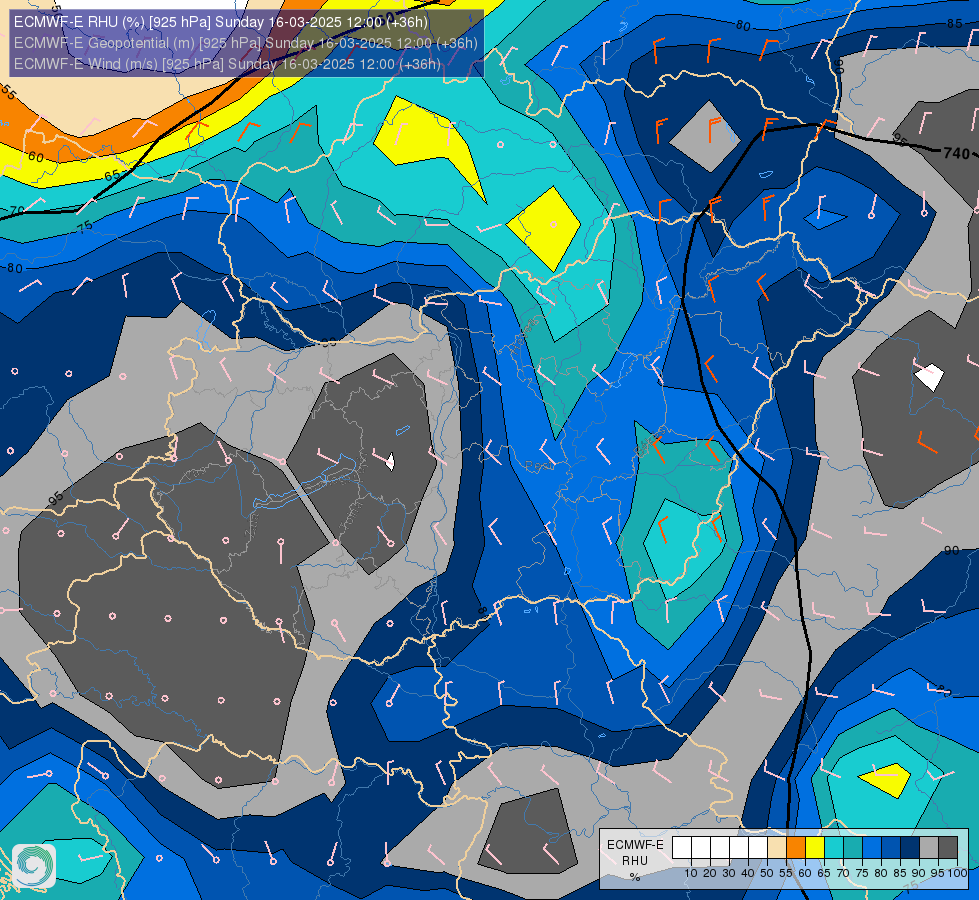The width and height of the screenshot is (979, 900).
Task: Pick the light grey 90–95% legend swatch
Action: (929, 848)
